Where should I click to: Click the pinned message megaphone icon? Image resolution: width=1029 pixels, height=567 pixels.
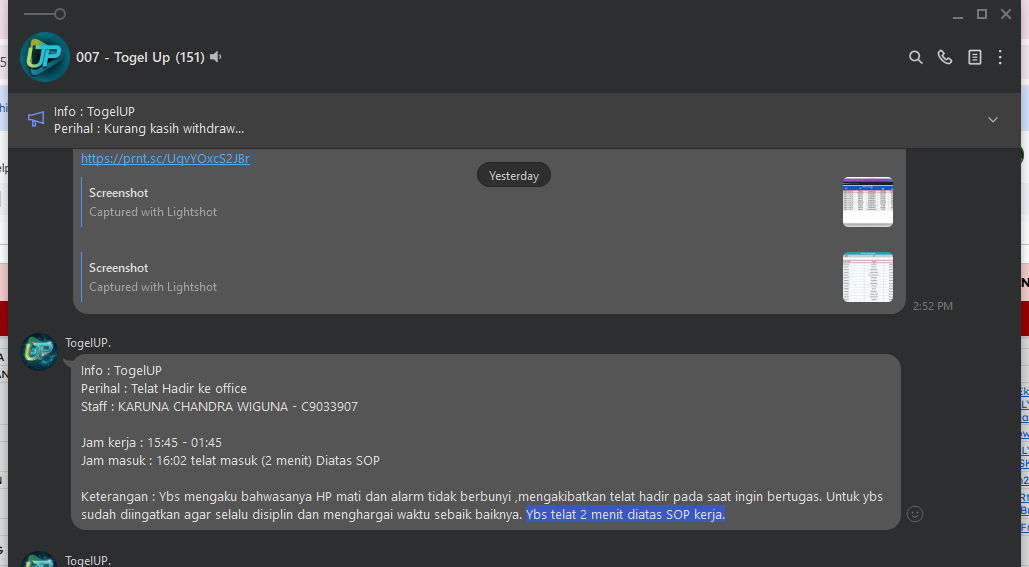click(x=36, y=119)
